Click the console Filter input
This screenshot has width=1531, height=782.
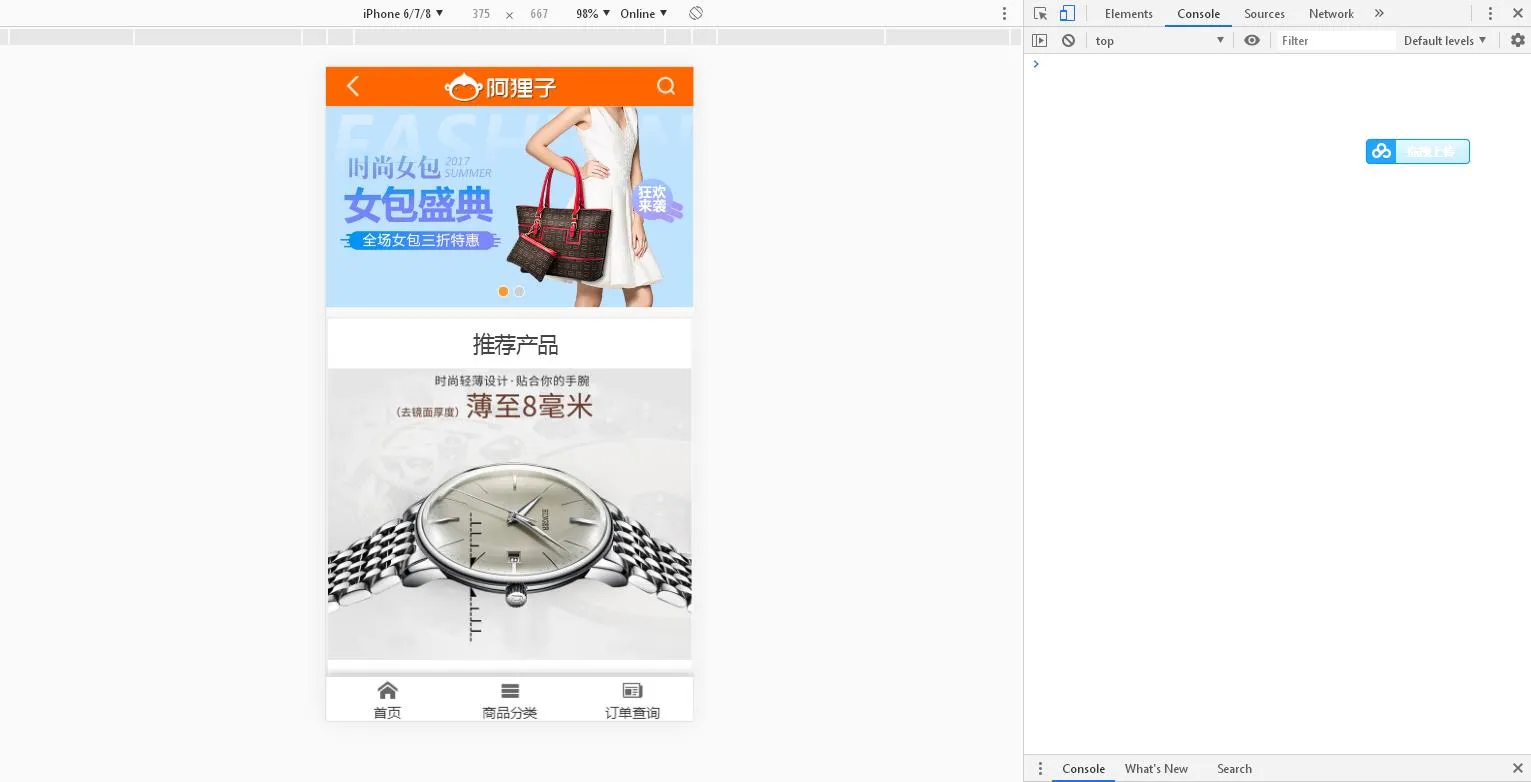pyautogui.click(x=1336, y=40)
